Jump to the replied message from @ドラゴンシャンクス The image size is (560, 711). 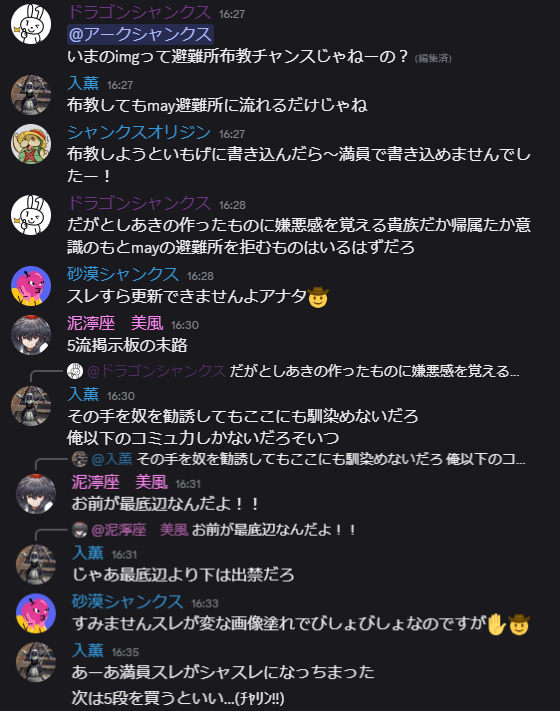tap(302, 371)
